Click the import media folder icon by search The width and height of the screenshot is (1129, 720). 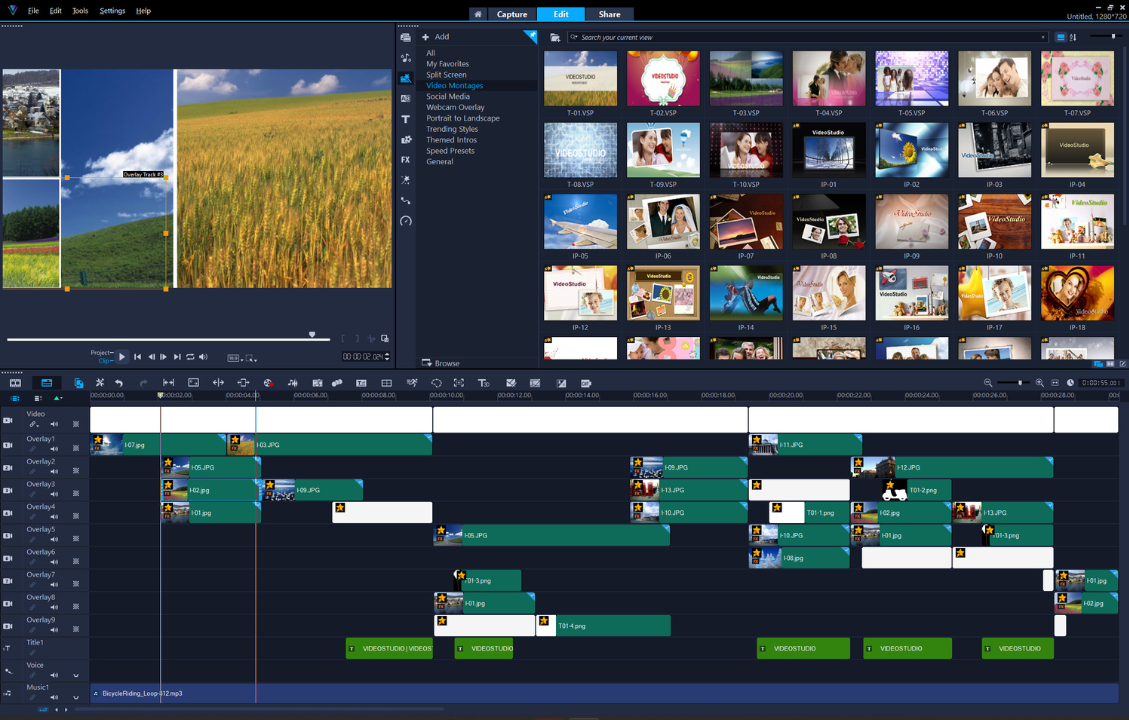pyautogui.click(x=555, y=37)
